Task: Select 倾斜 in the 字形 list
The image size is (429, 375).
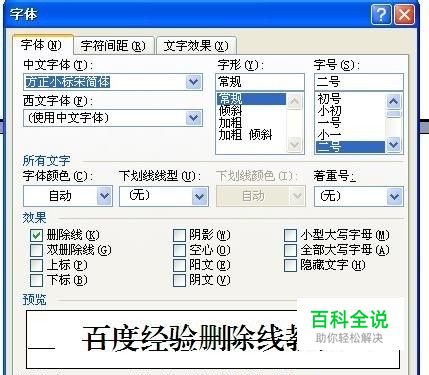Action: coord(251,110)
